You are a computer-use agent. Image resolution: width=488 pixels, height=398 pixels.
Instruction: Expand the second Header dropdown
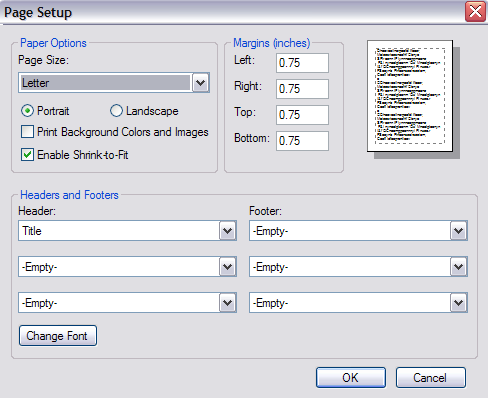tap(127, 267)
